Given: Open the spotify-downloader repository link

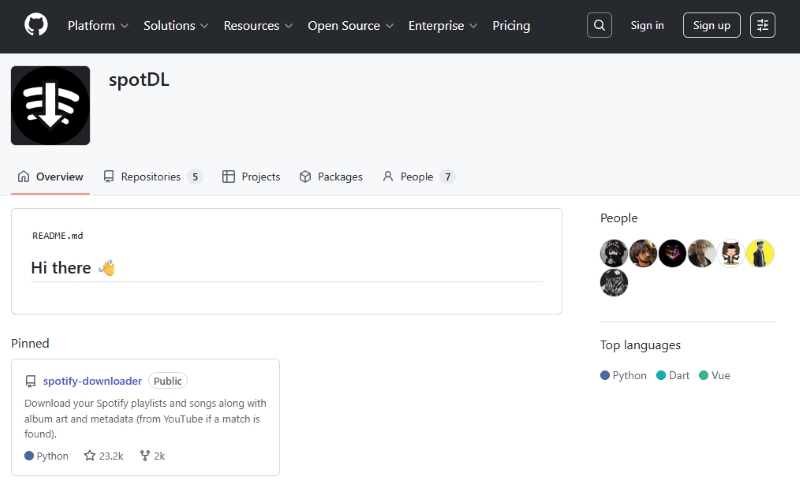Looking at the screenshot, I should (x=92, y=381).
